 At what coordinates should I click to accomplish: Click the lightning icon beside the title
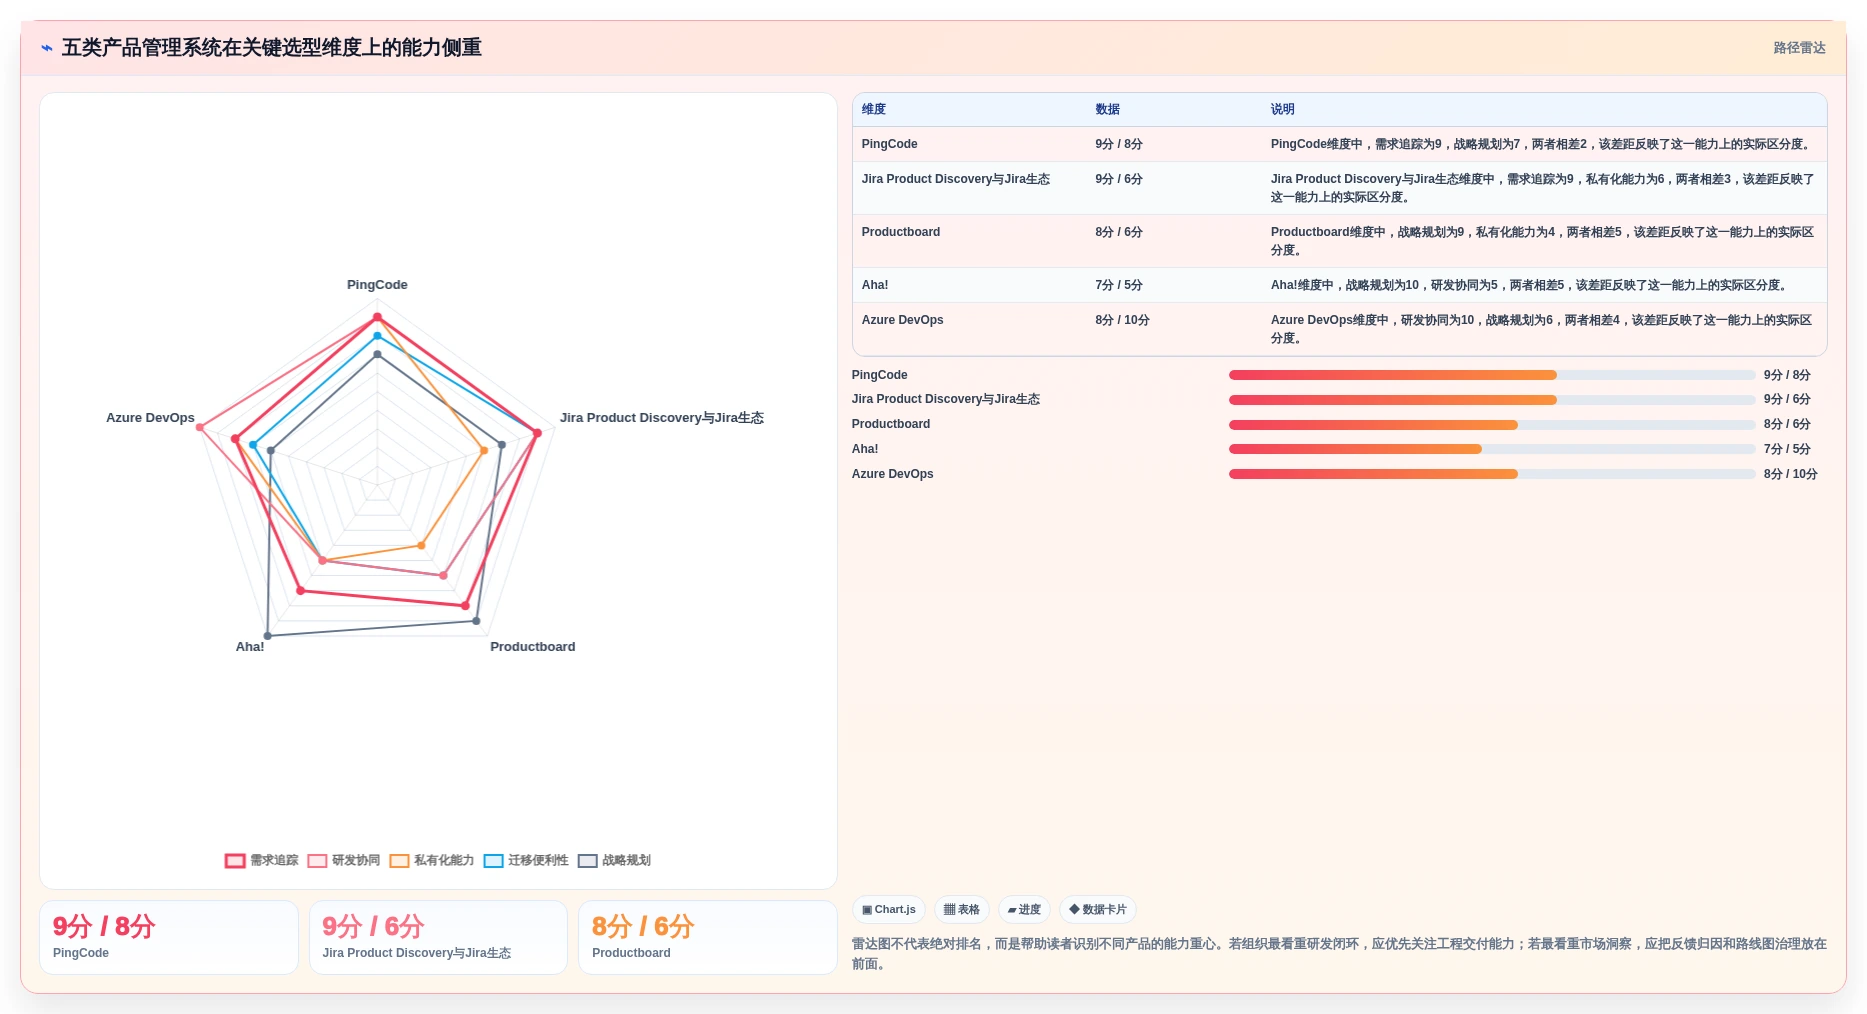coord(47,48)
